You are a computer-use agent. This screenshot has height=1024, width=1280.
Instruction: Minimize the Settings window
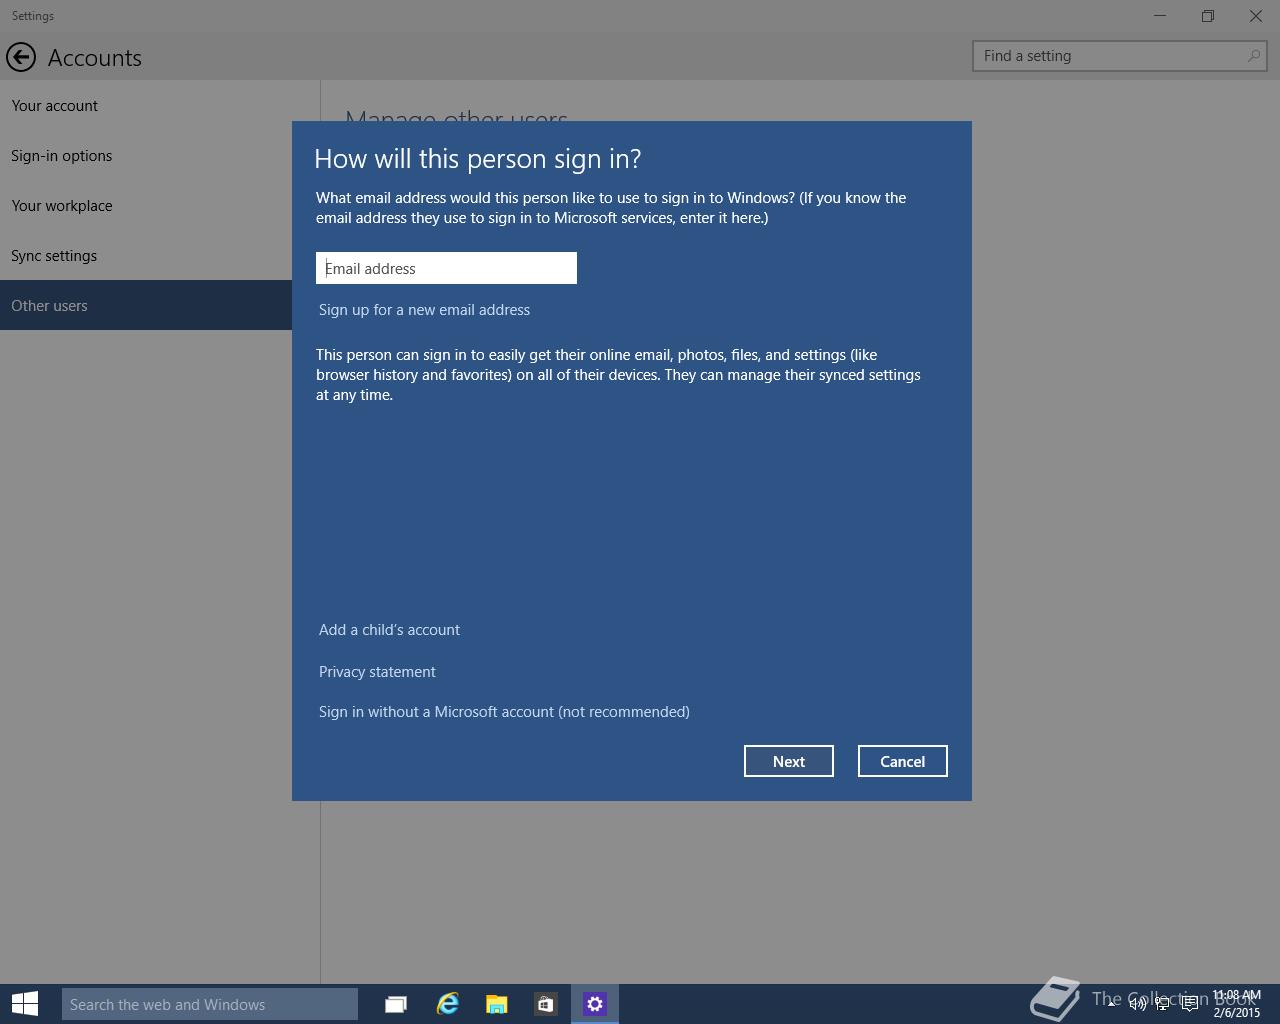[x=1160, y=16]
